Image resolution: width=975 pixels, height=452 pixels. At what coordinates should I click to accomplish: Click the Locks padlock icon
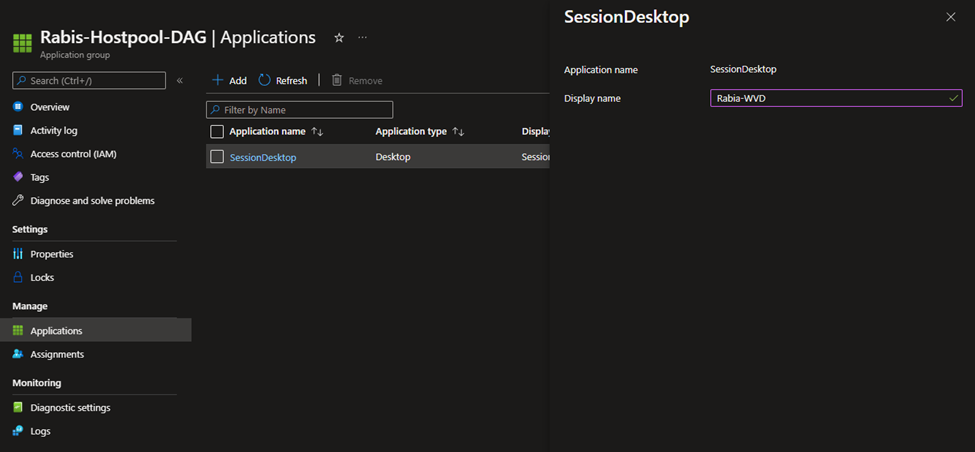coord(18,277)
